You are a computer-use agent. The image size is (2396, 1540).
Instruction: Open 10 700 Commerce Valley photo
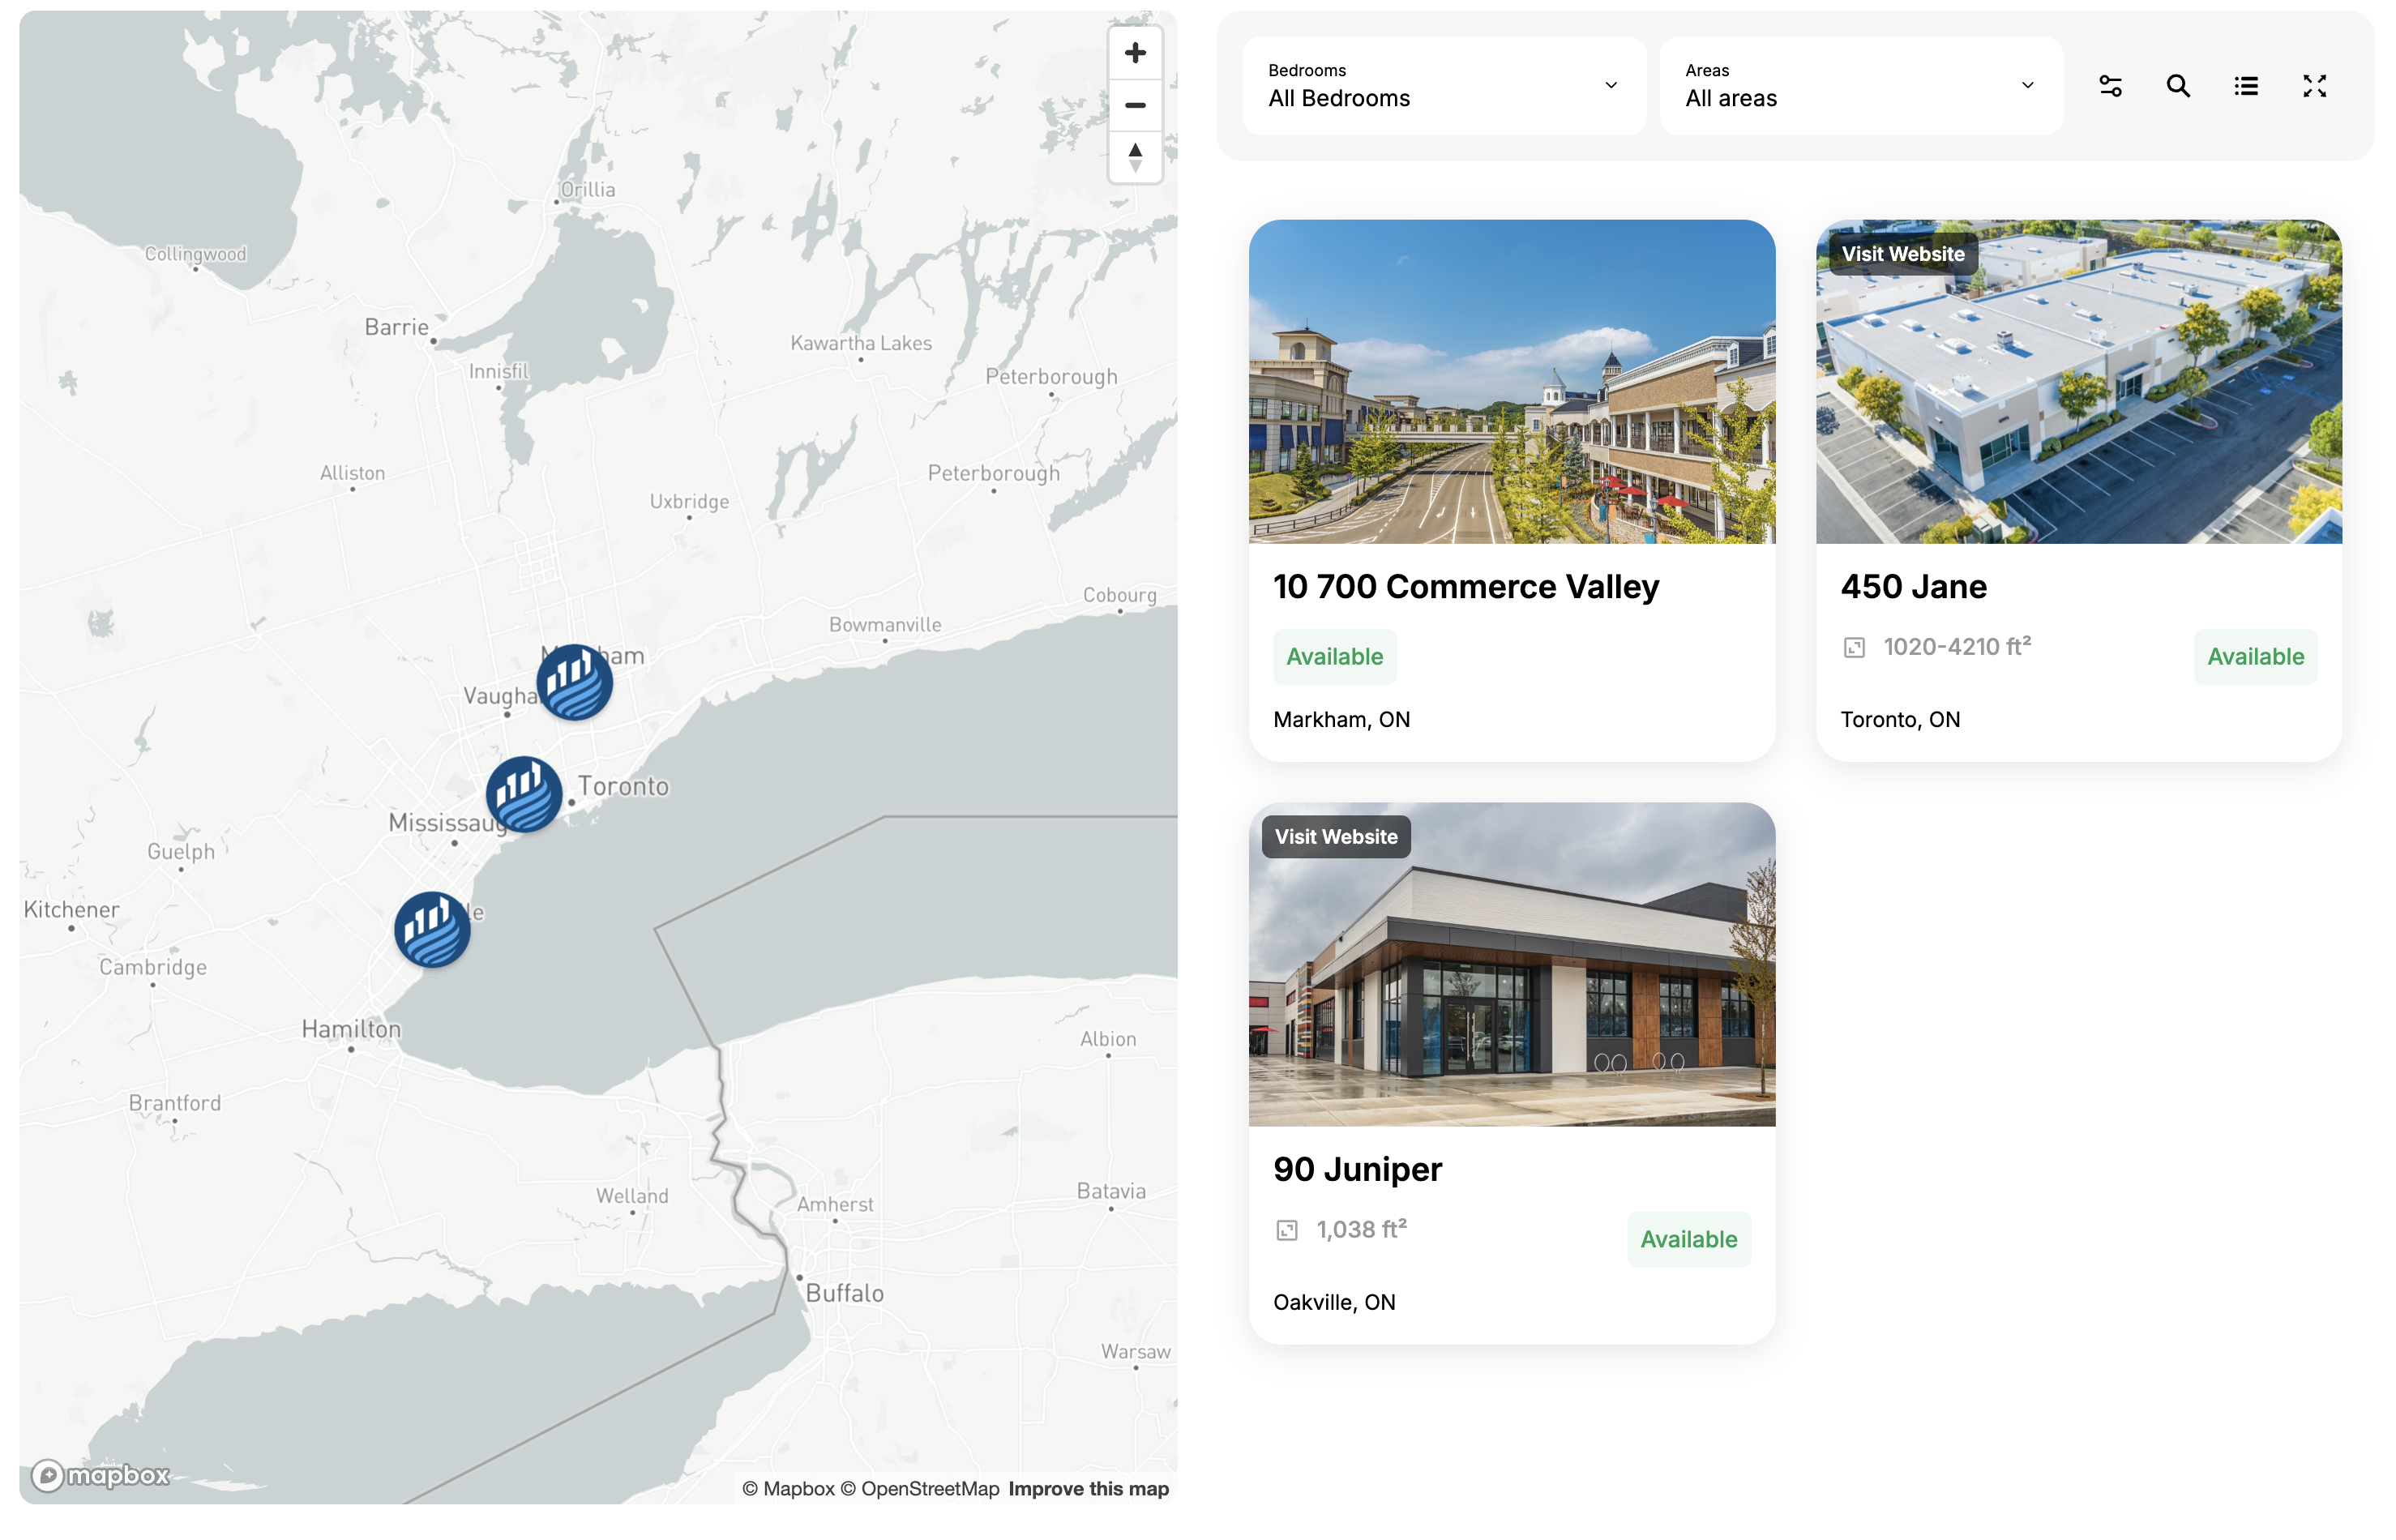click(1512, 382)
